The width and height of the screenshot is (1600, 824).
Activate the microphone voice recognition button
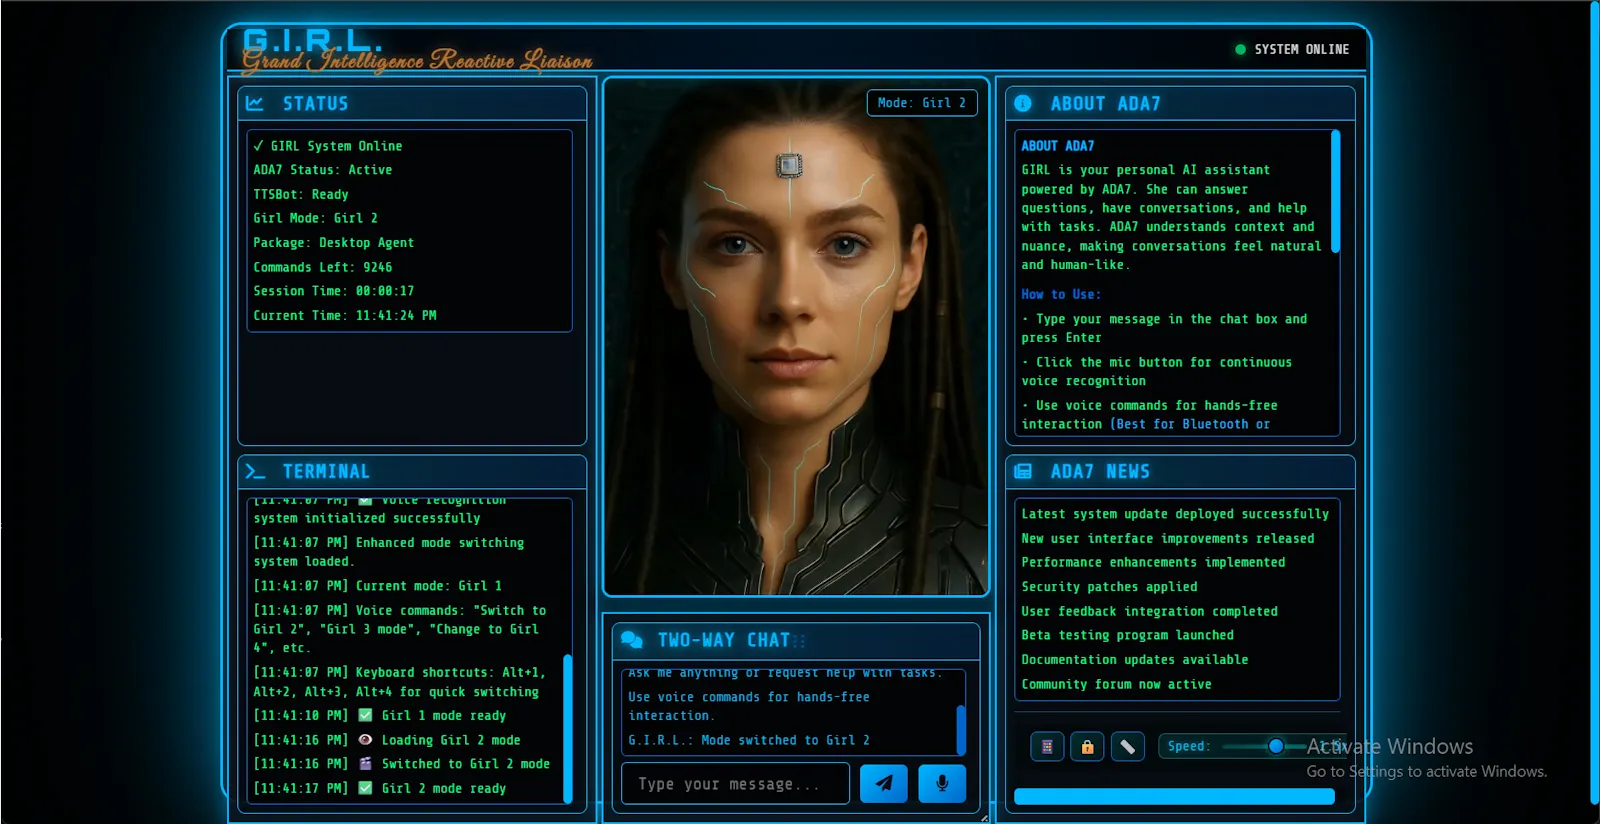pos(942,784)
